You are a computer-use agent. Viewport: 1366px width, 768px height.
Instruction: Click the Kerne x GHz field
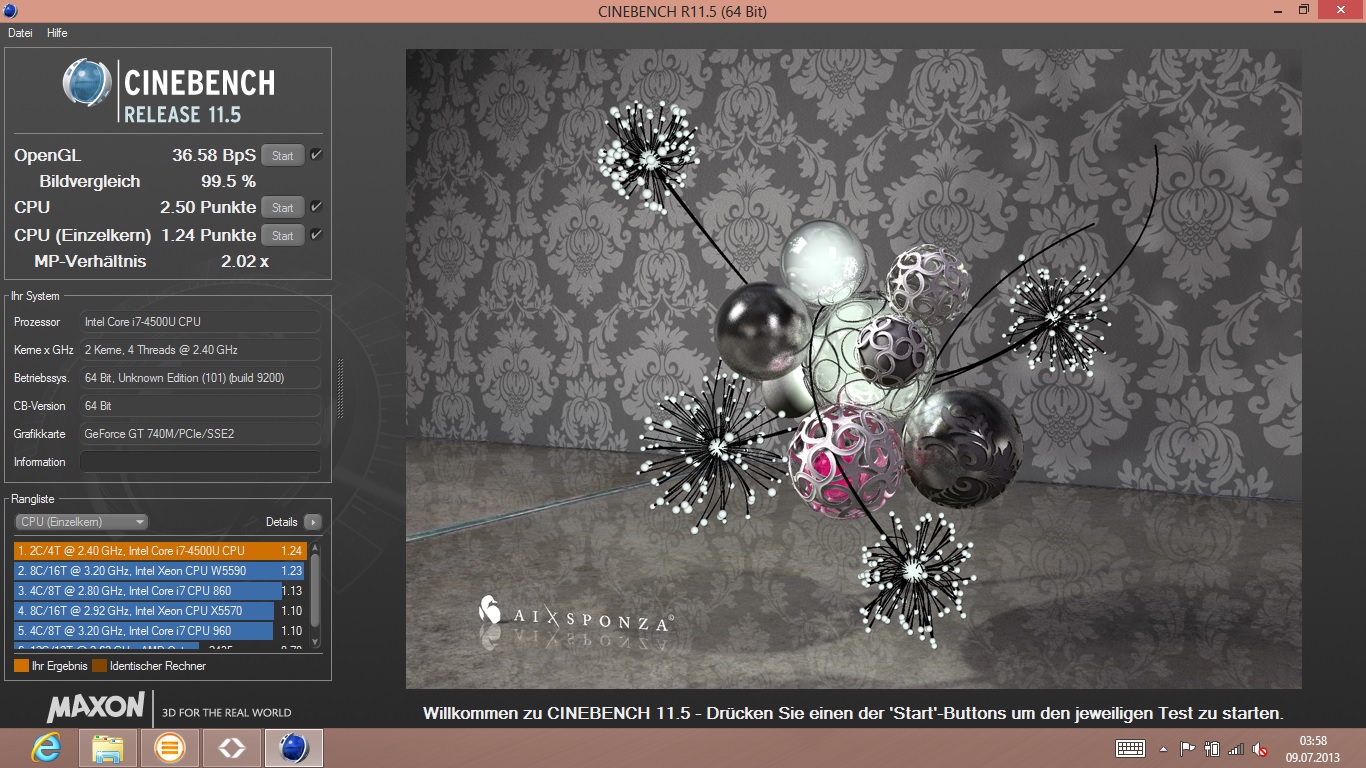point(200,350)
